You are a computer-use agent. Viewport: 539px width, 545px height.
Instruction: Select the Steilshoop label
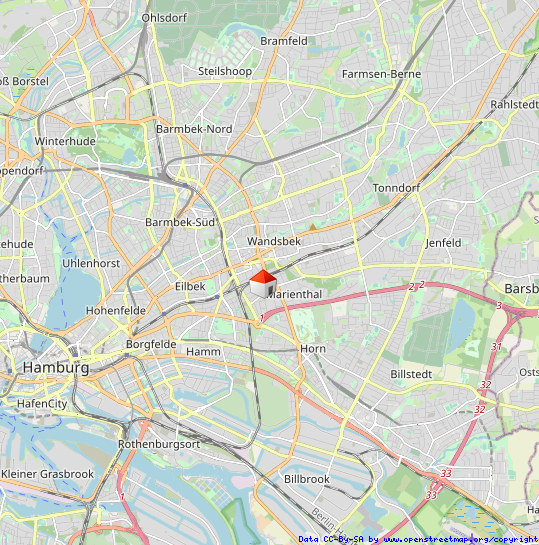tap(225, 71)
